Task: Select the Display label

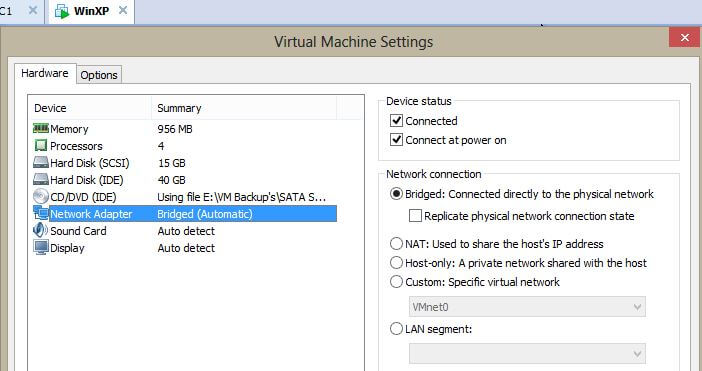Action: click(x=67, y=248)
